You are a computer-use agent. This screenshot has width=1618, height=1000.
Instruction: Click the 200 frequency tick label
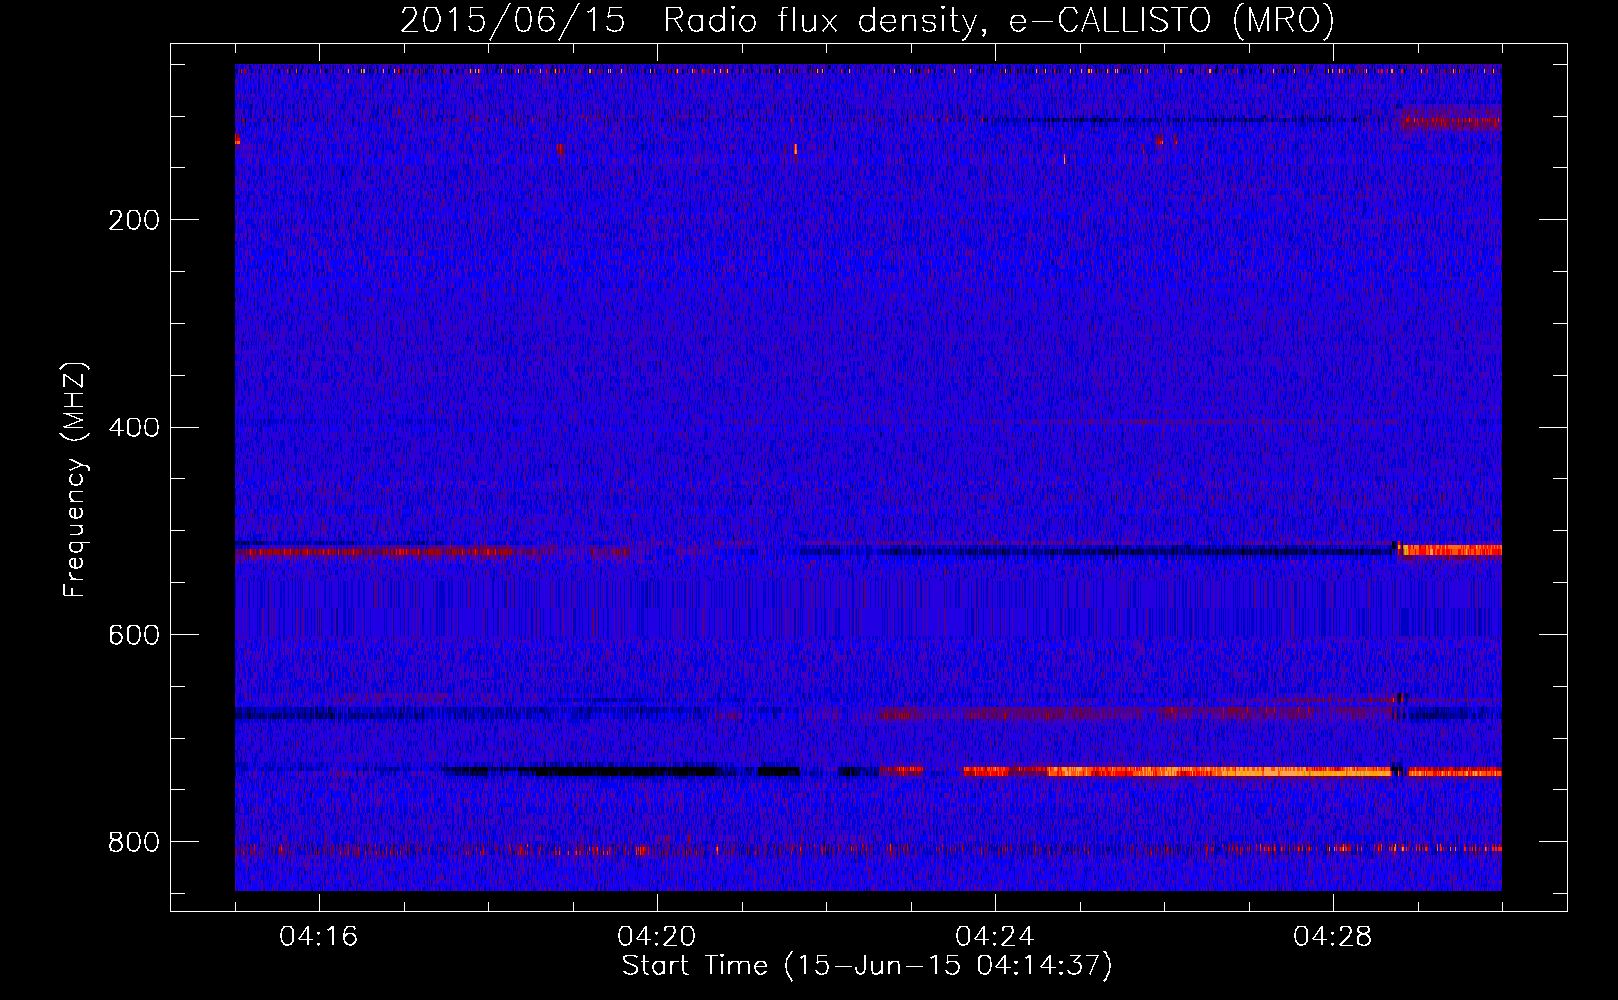point(134,220)
